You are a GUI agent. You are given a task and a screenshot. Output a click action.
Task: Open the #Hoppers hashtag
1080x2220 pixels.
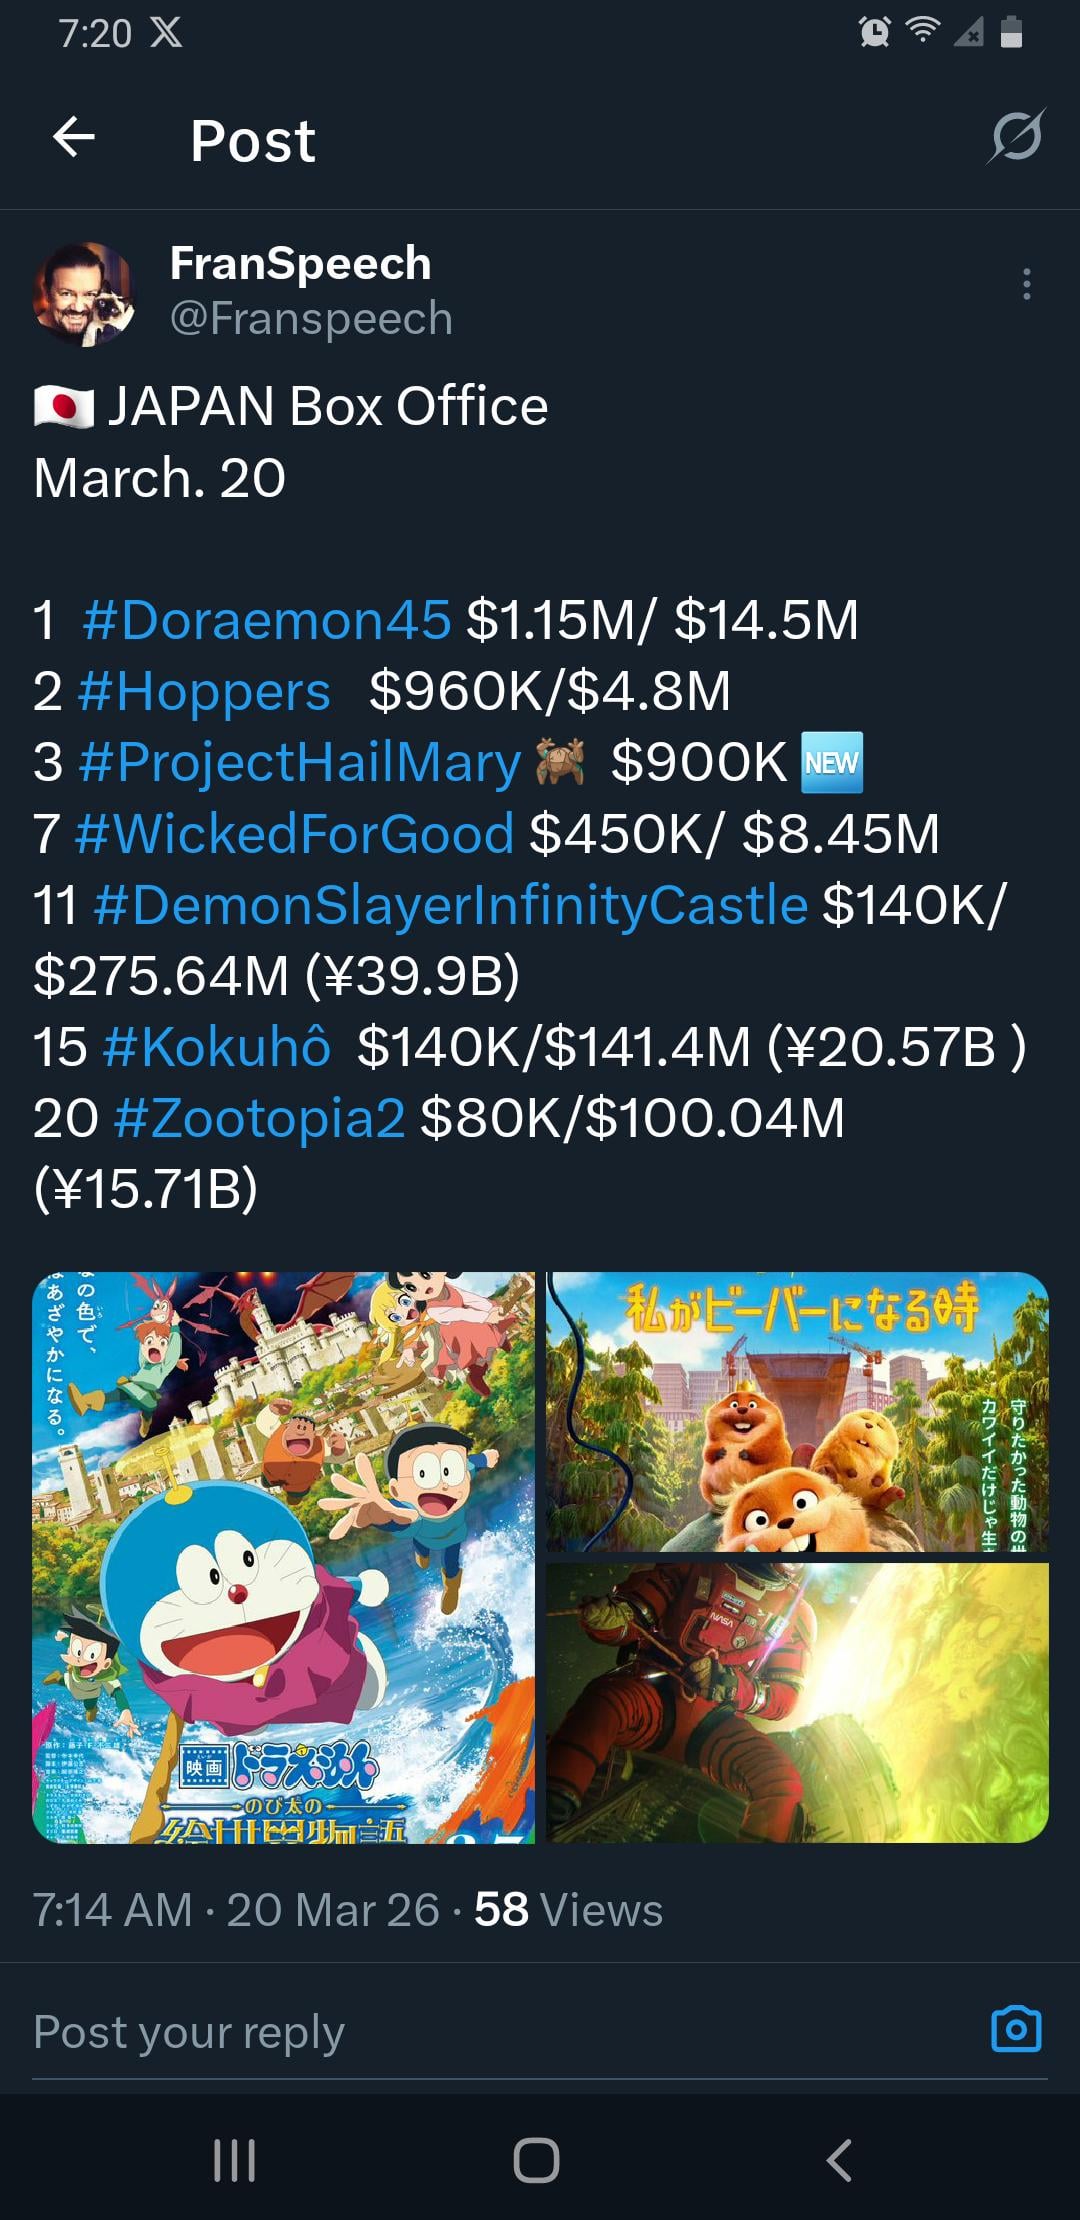pos(204,691)
